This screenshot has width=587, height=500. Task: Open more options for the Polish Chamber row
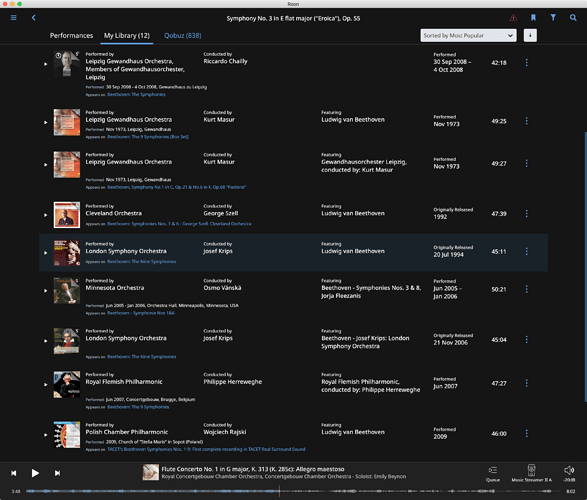(x=526, y=433)
